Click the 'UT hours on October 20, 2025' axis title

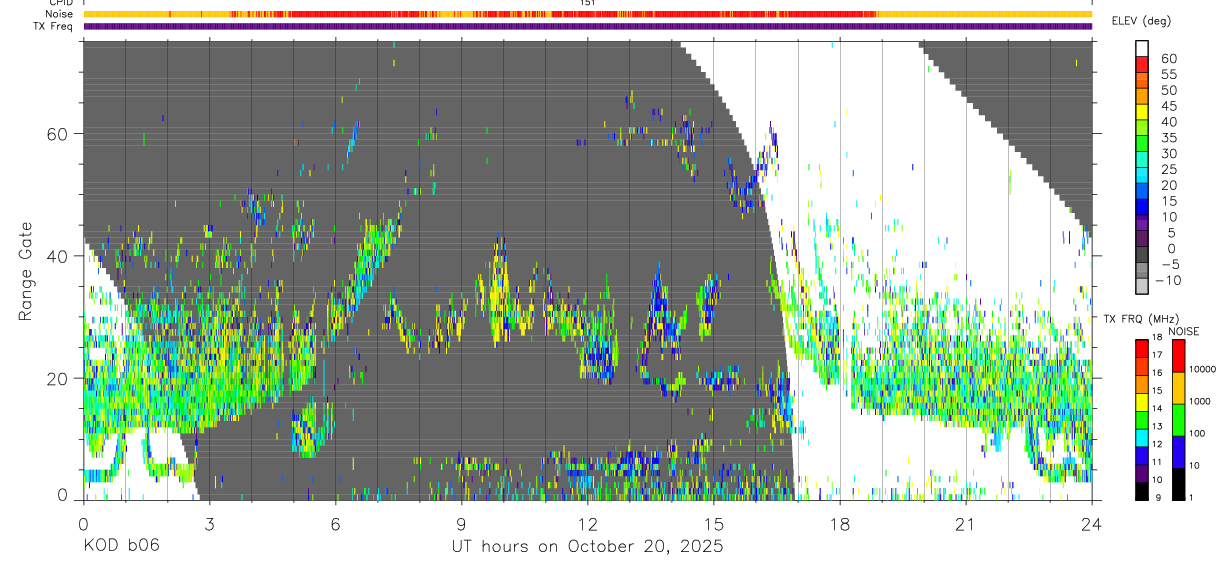(586, 546)
